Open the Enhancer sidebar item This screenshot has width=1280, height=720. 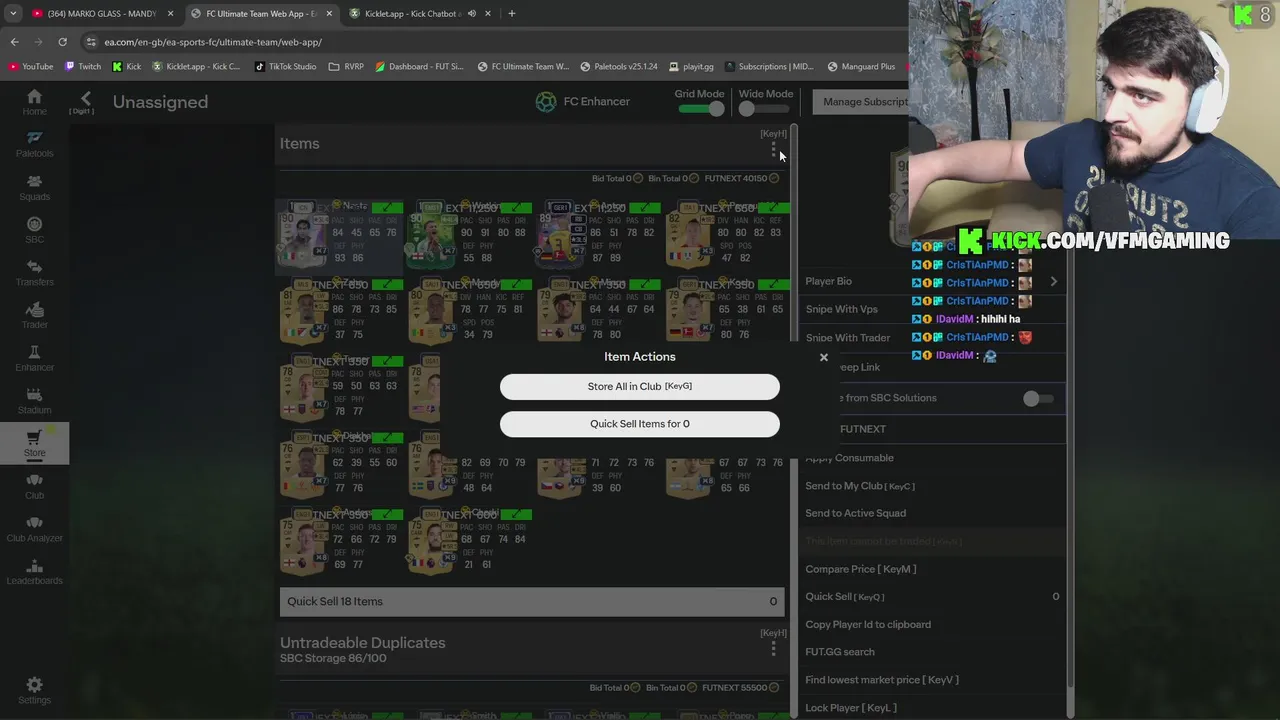(34, 358)
